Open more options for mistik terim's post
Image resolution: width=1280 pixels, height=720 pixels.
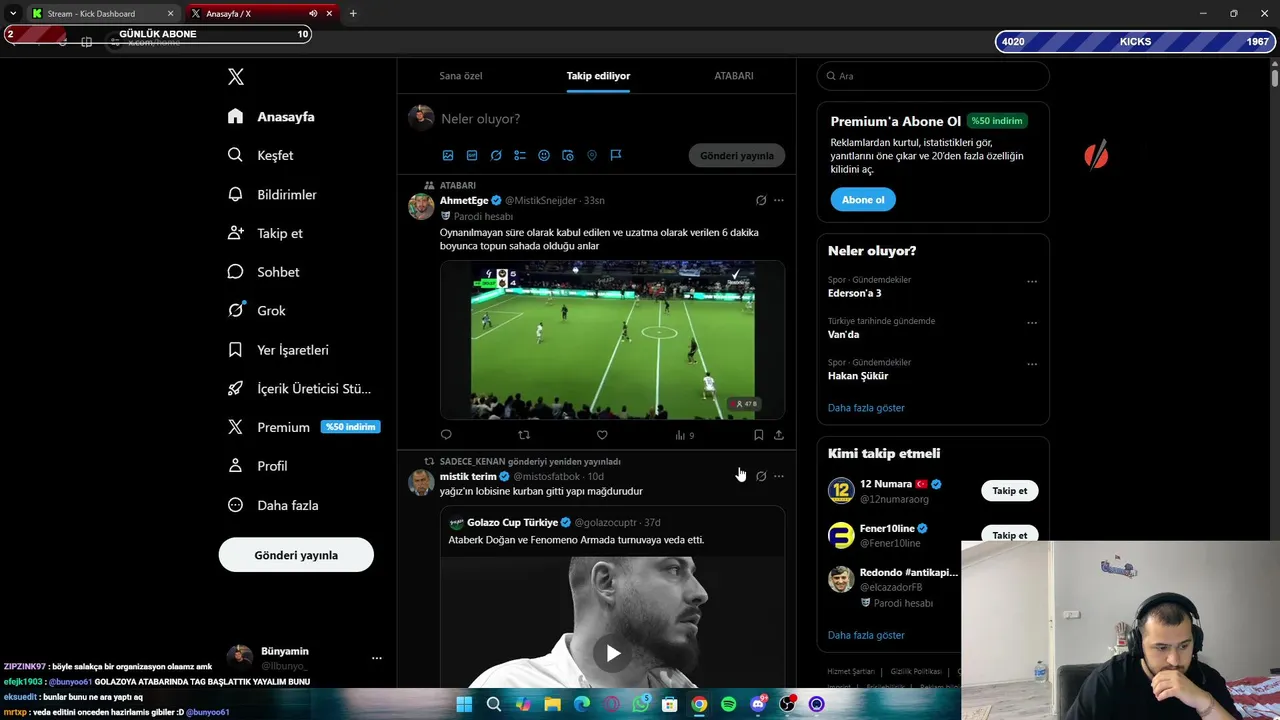click(779, 476)
